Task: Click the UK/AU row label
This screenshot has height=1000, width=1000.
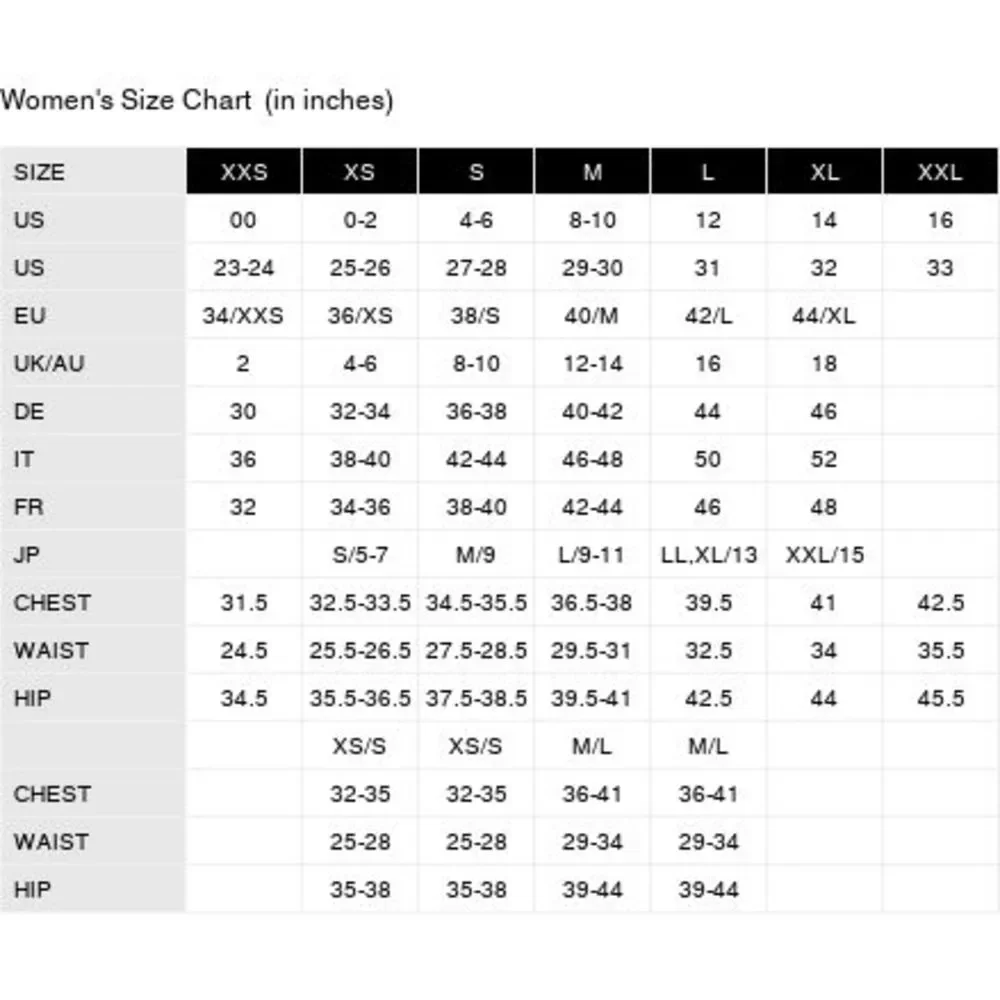Action: point(49,364)
